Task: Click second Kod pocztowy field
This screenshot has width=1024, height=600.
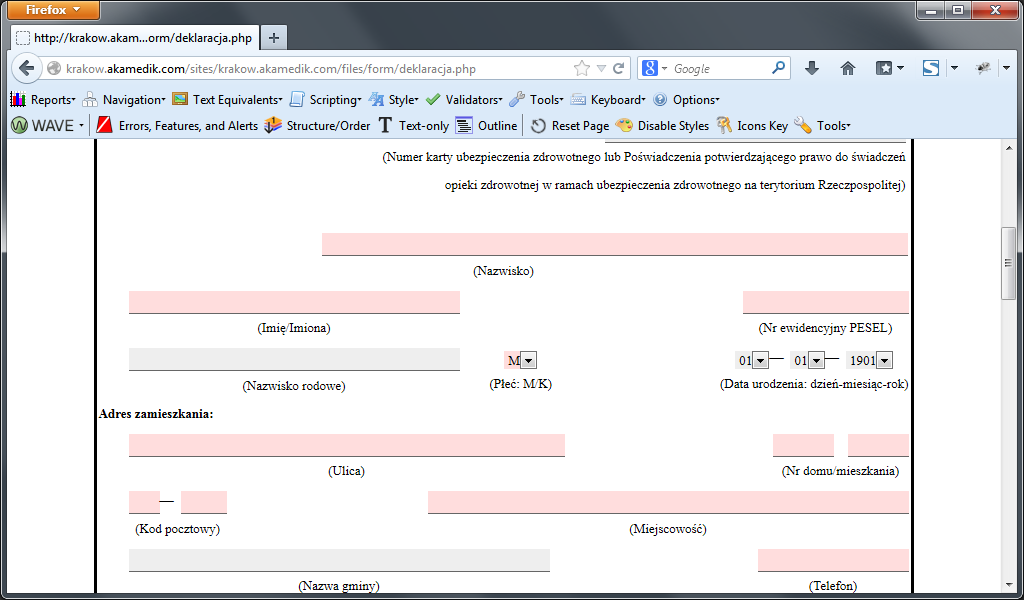Action: (x=204, y=502)
